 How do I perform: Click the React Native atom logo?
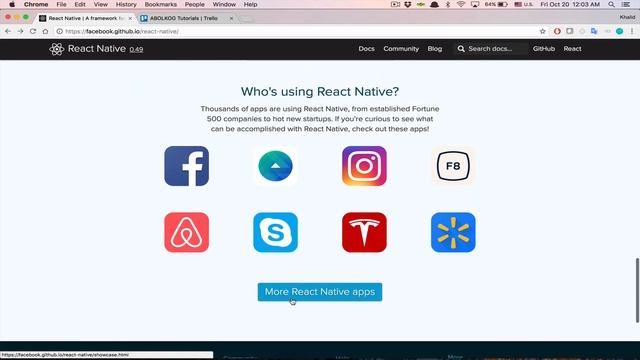(x=56, y=49)
